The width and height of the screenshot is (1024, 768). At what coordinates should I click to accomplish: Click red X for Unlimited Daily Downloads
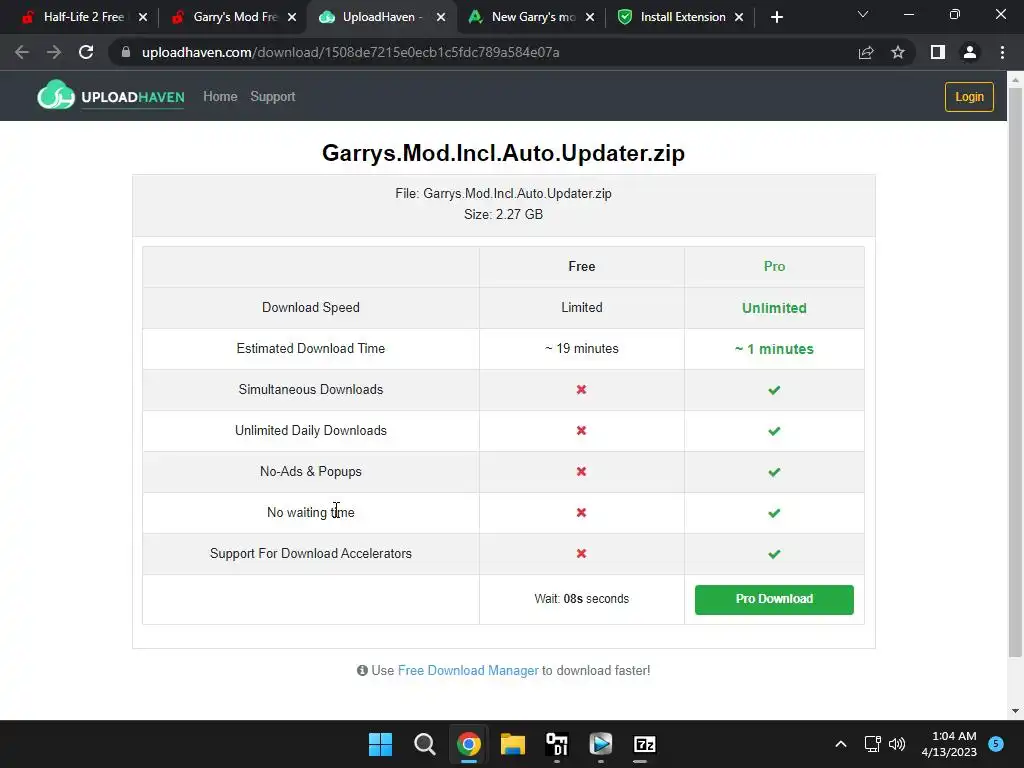[x=581, y=431]
